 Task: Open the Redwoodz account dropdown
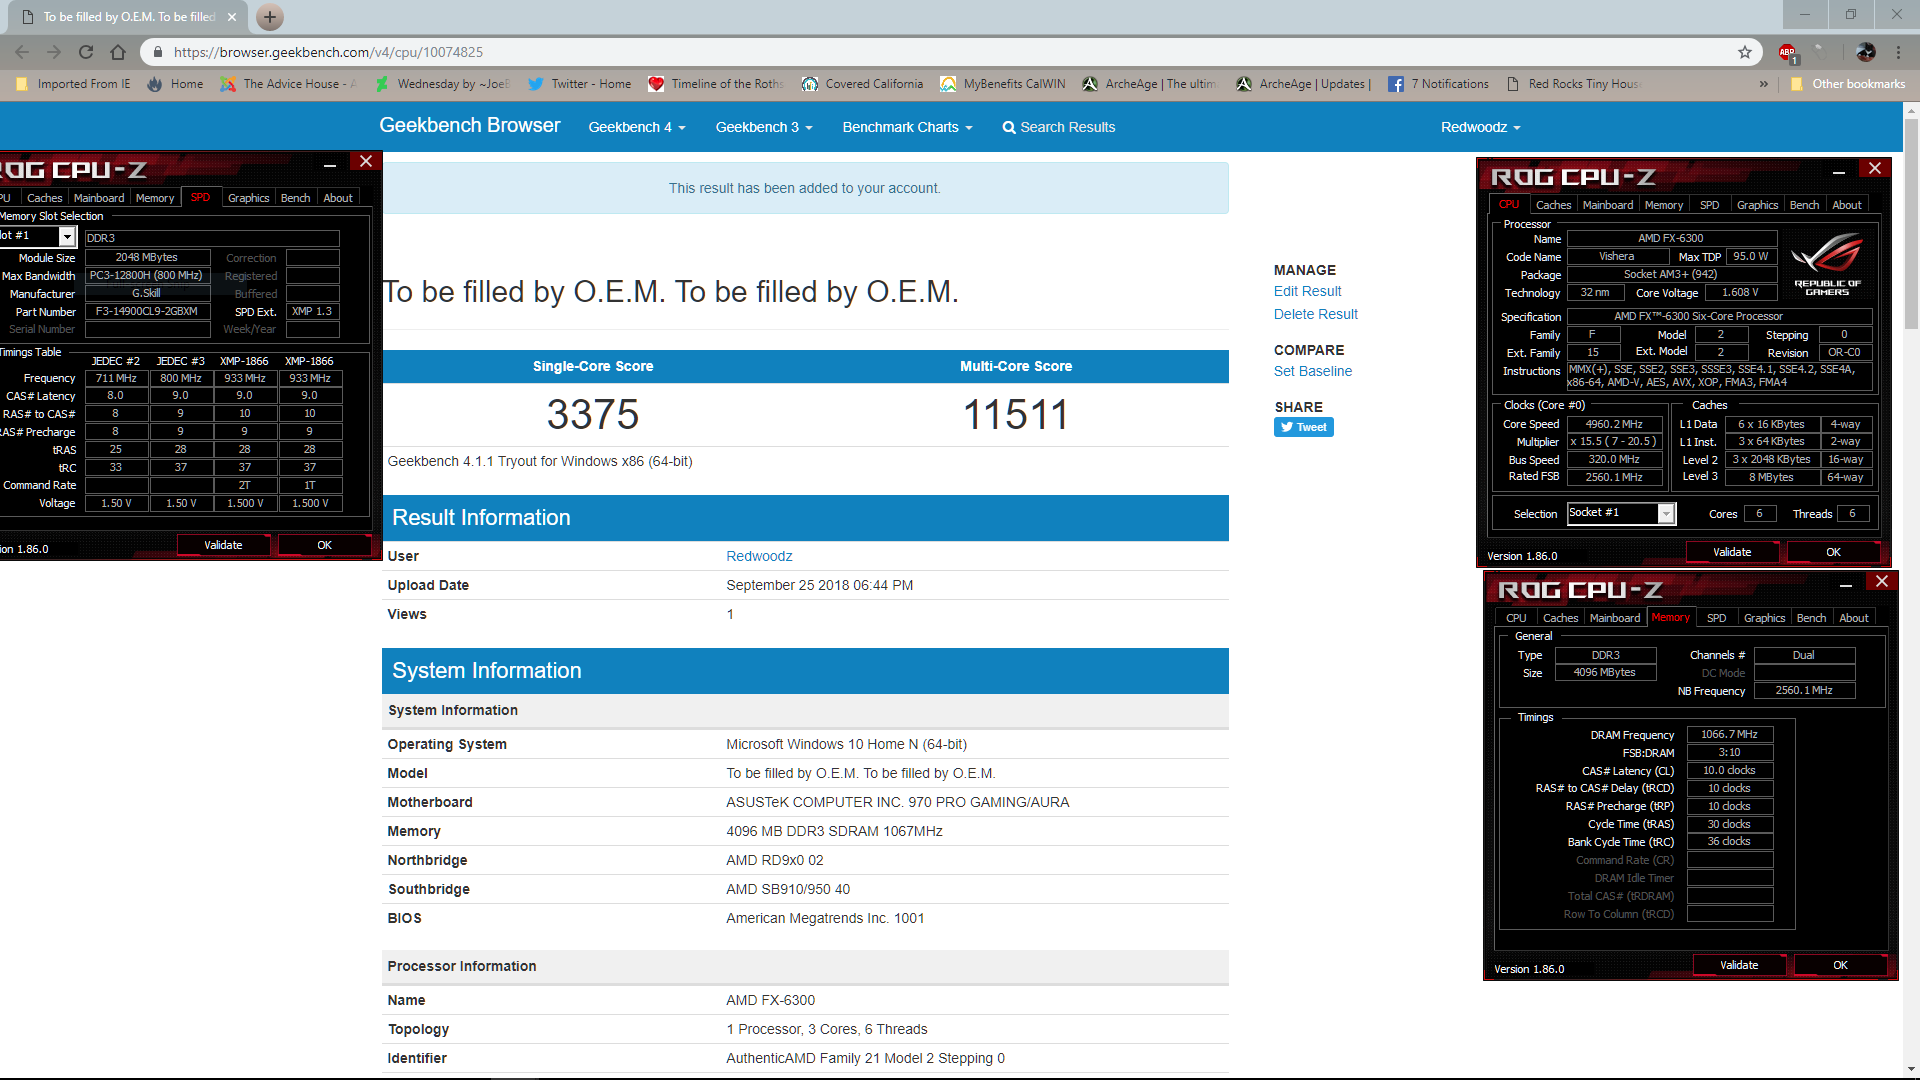(1480, 127)
